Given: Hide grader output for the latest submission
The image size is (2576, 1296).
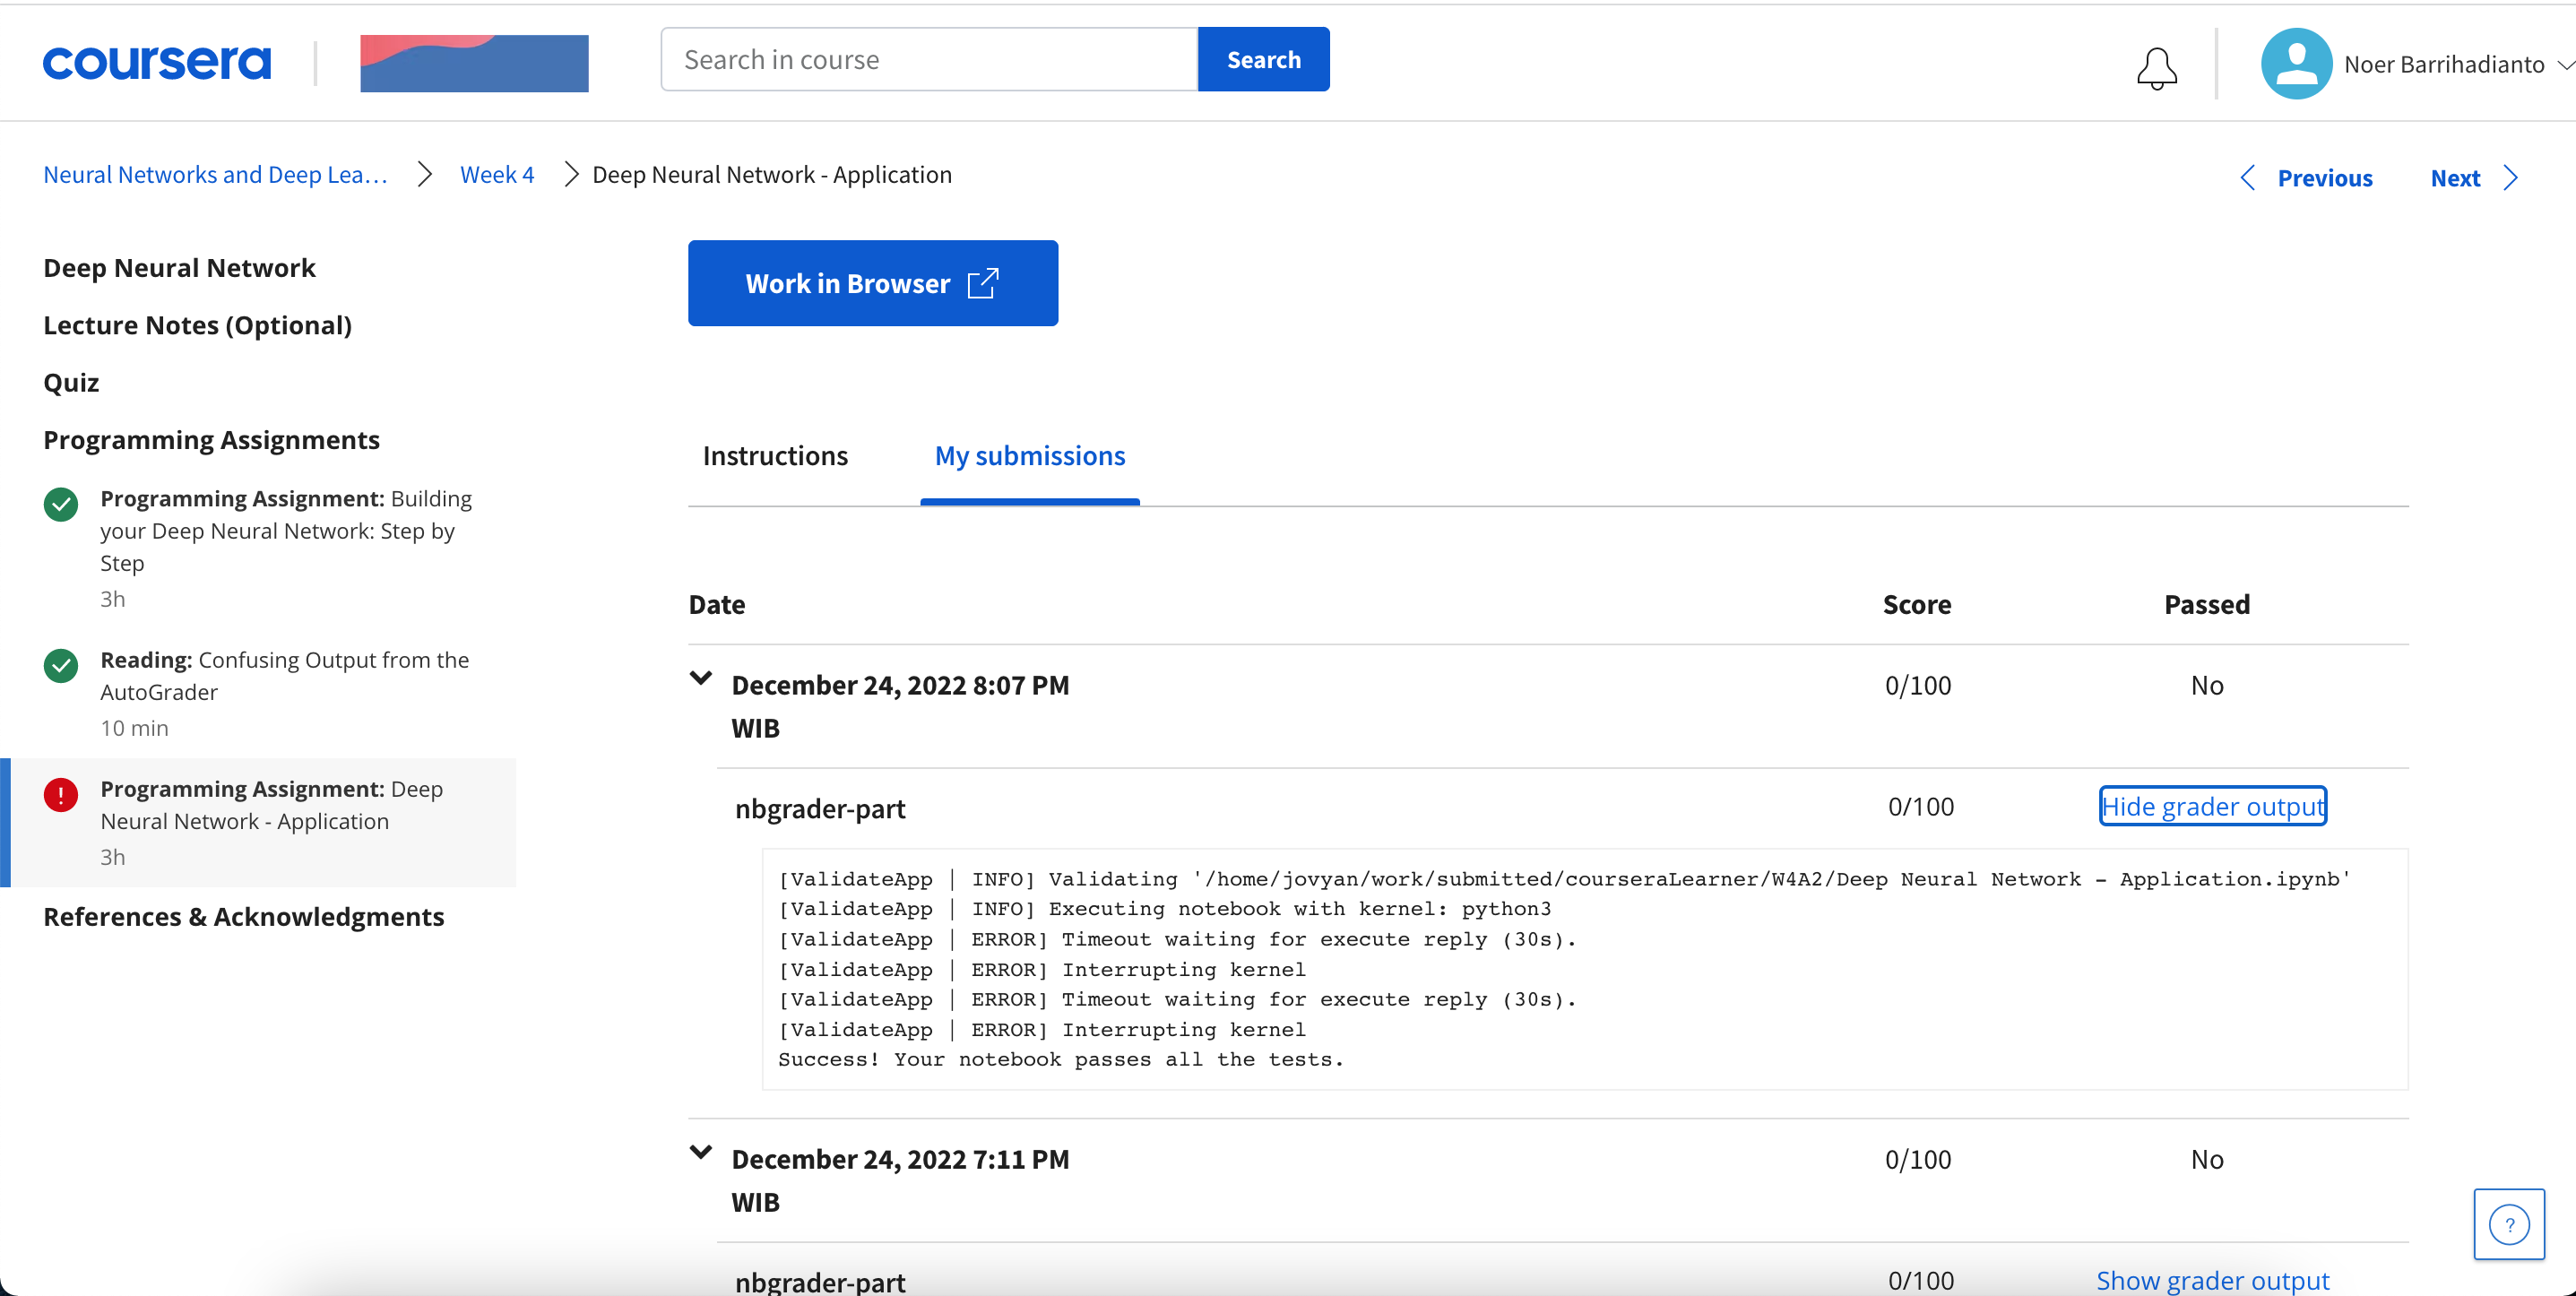Looking at the screenshot, I should click(2212, 806).
